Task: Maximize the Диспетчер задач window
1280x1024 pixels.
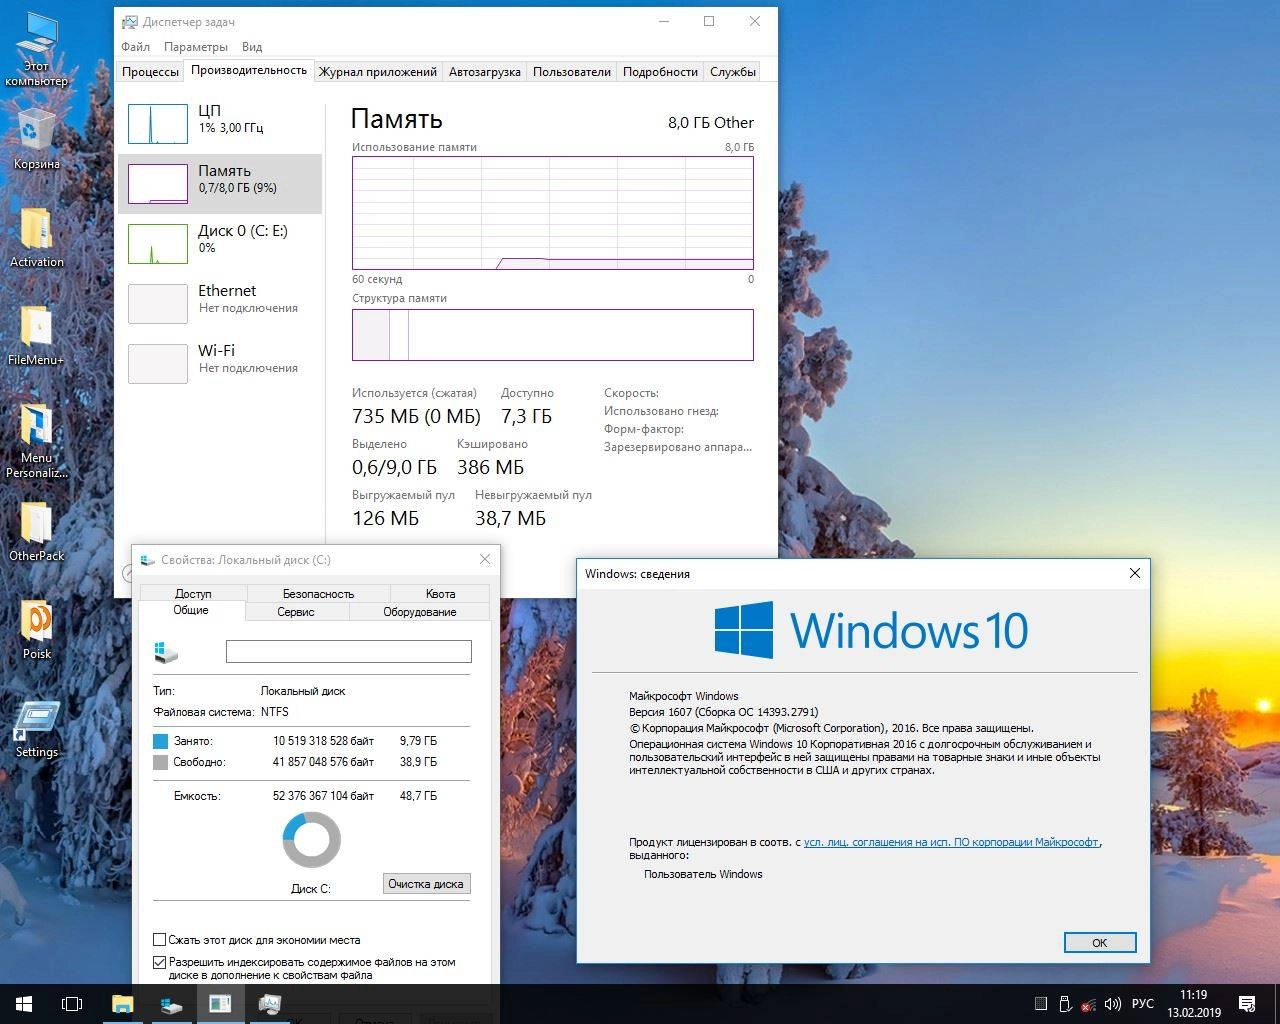Action: pyautogui.click(x=709, y=21)
